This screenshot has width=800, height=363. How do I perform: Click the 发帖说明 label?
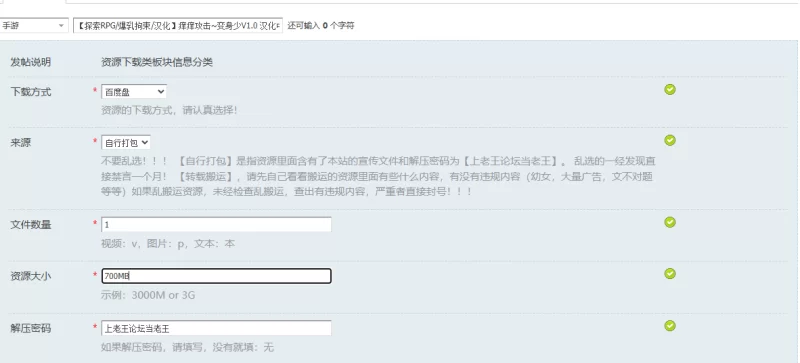click(x=31, y=62)
